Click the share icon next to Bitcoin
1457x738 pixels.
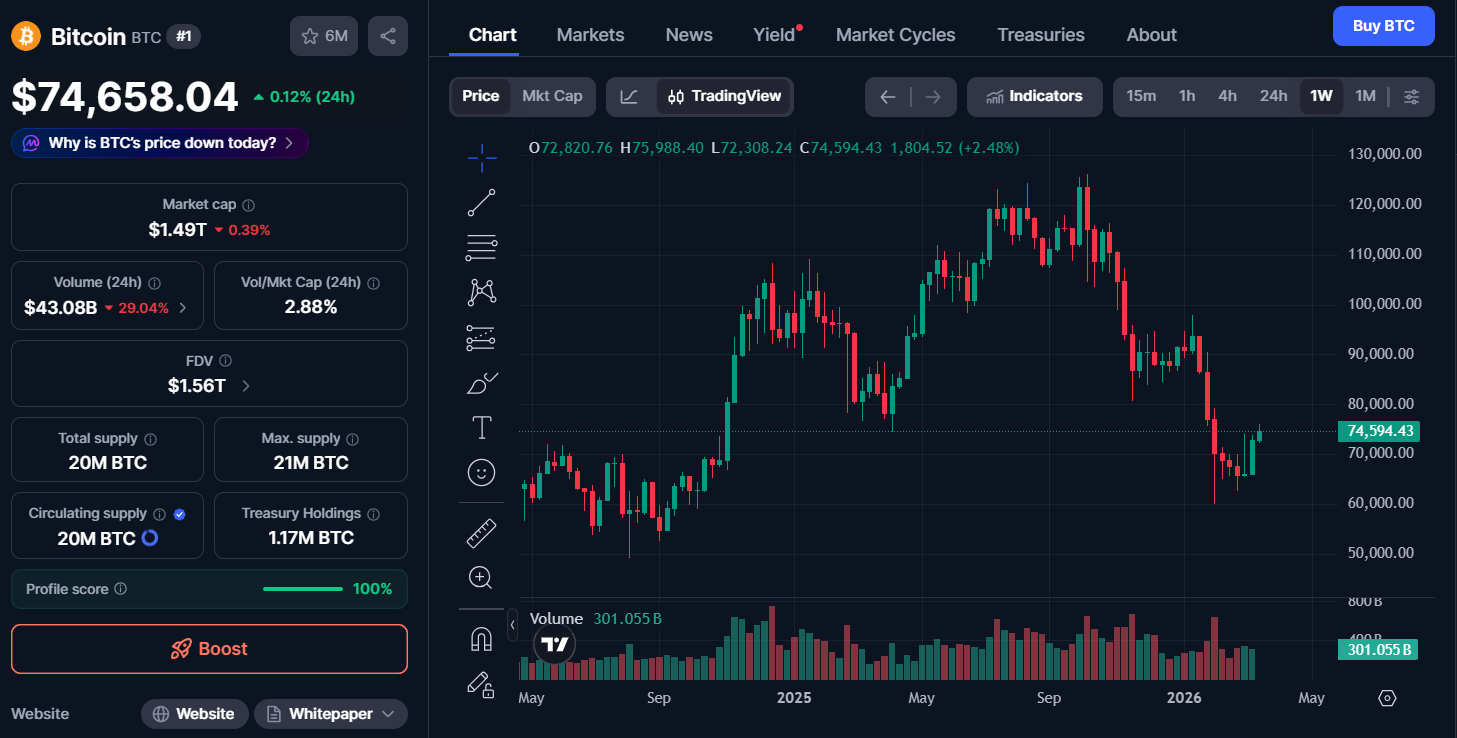pos(388,36)
